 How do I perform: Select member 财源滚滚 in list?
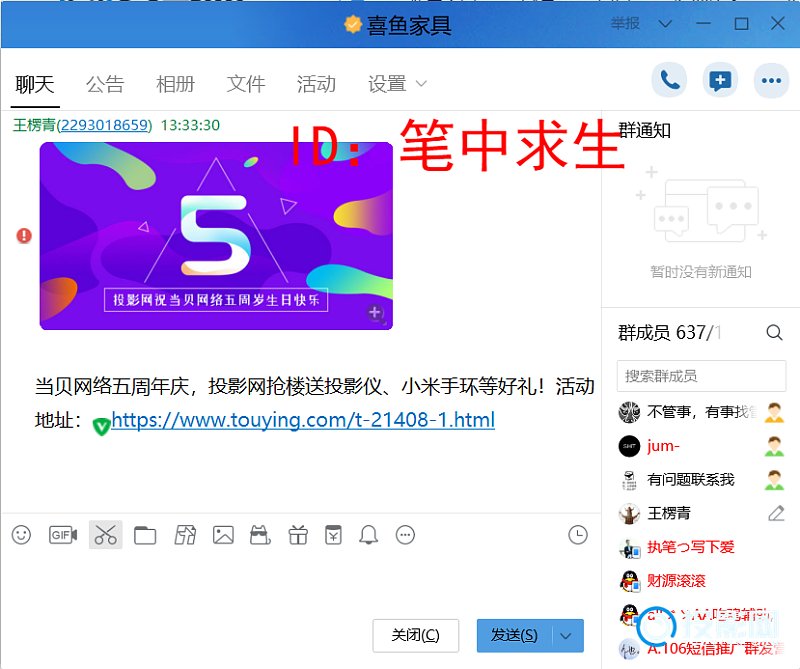pos(701,581)
